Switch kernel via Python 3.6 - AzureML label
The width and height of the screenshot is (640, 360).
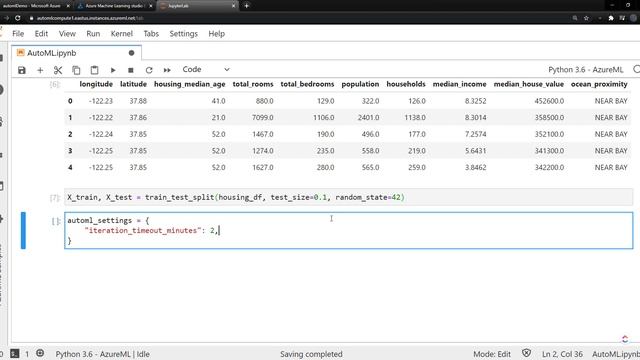tap(586, 70)
